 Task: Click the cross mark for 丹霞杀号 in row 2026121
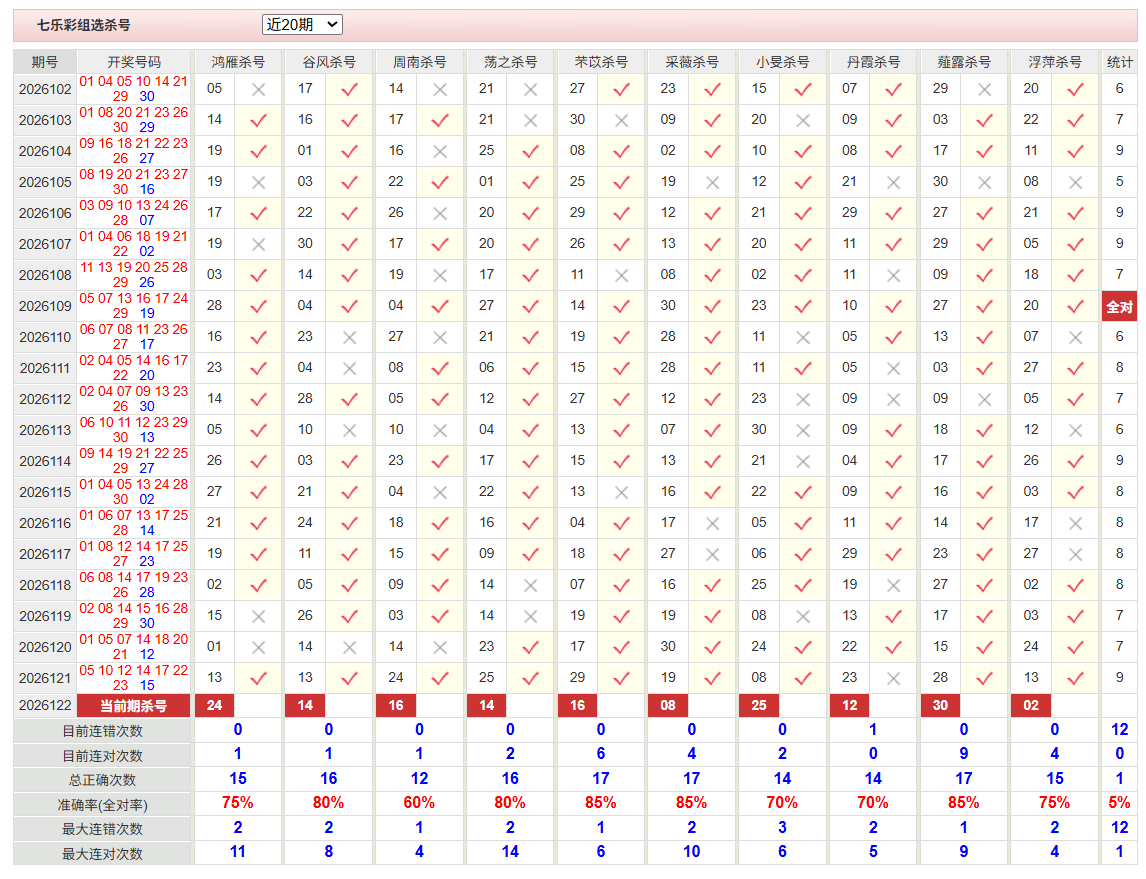pos(893,679)
